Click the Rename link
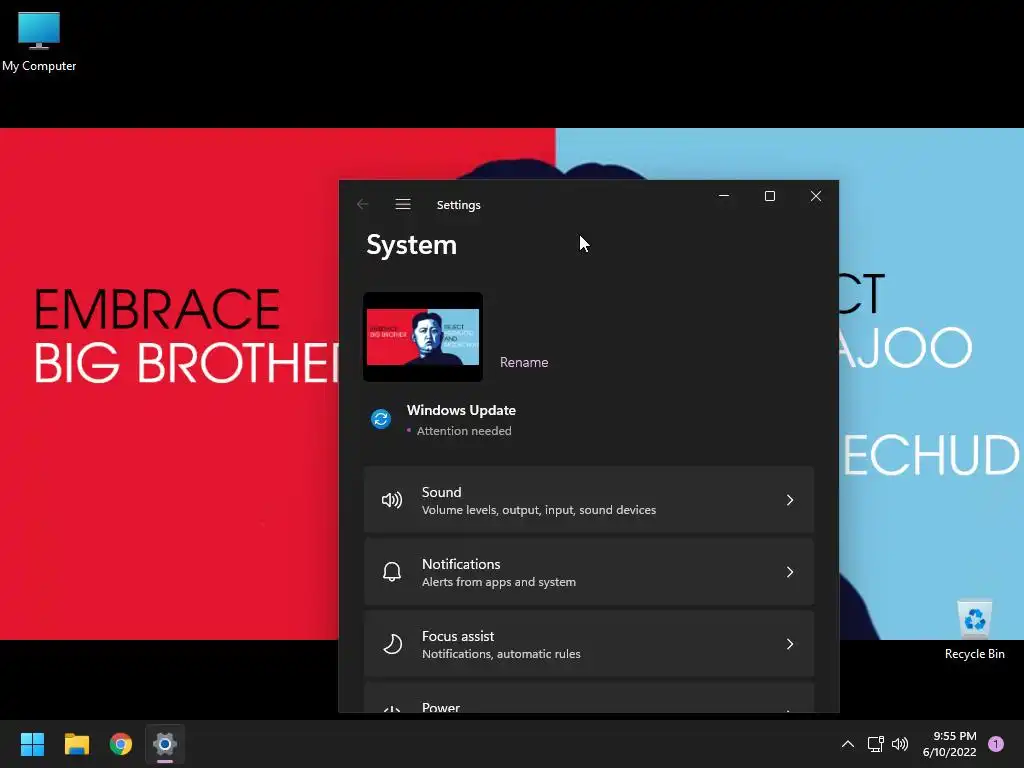The image size is (1024, 768). pyautogui.click(x=524, y=362)
